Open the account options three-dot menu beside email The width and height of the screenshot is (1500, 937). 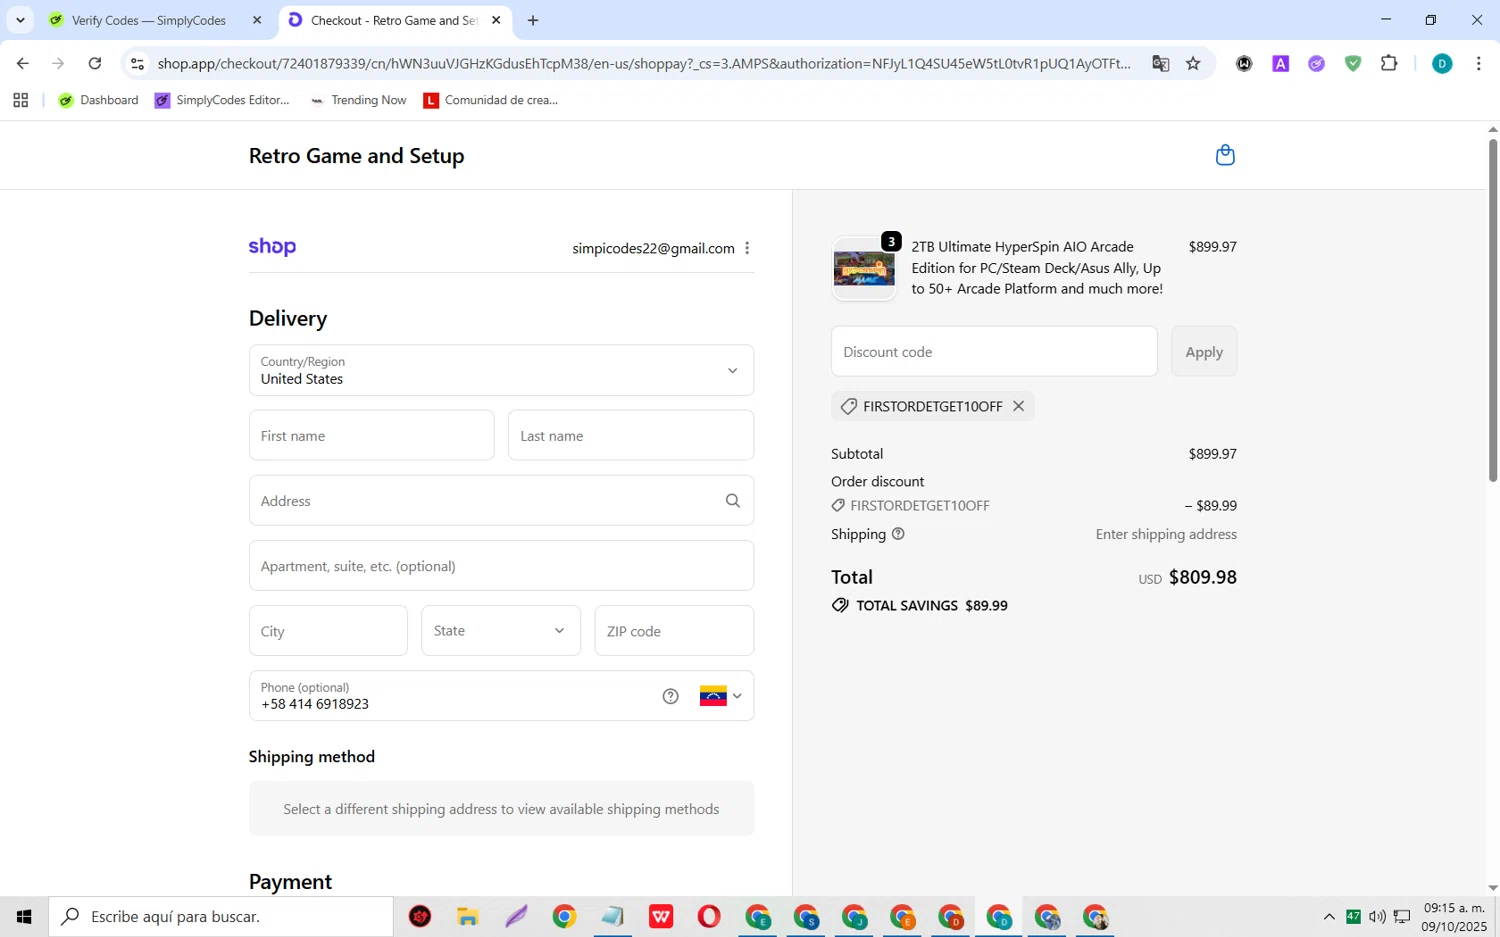pos(747,248)
